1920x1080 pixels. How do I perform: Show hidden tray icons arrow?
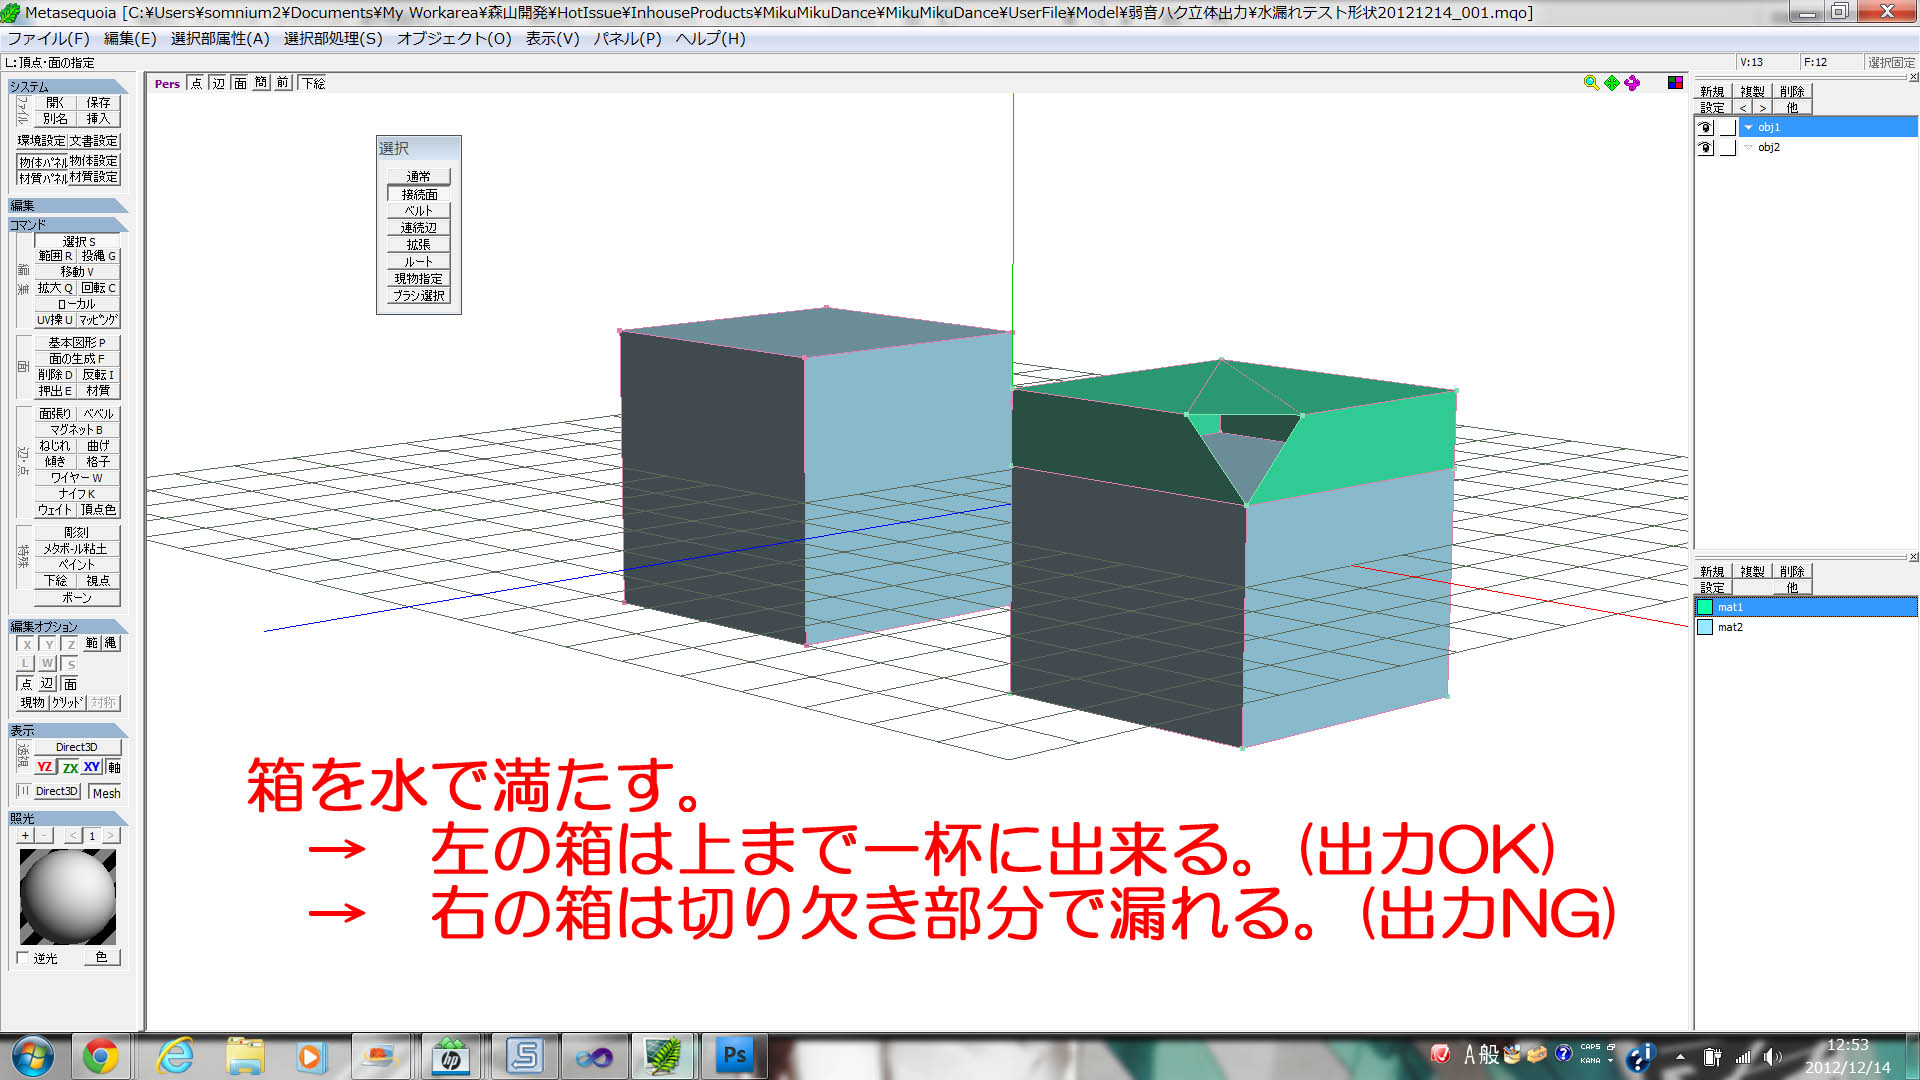coord(1680,1057)
